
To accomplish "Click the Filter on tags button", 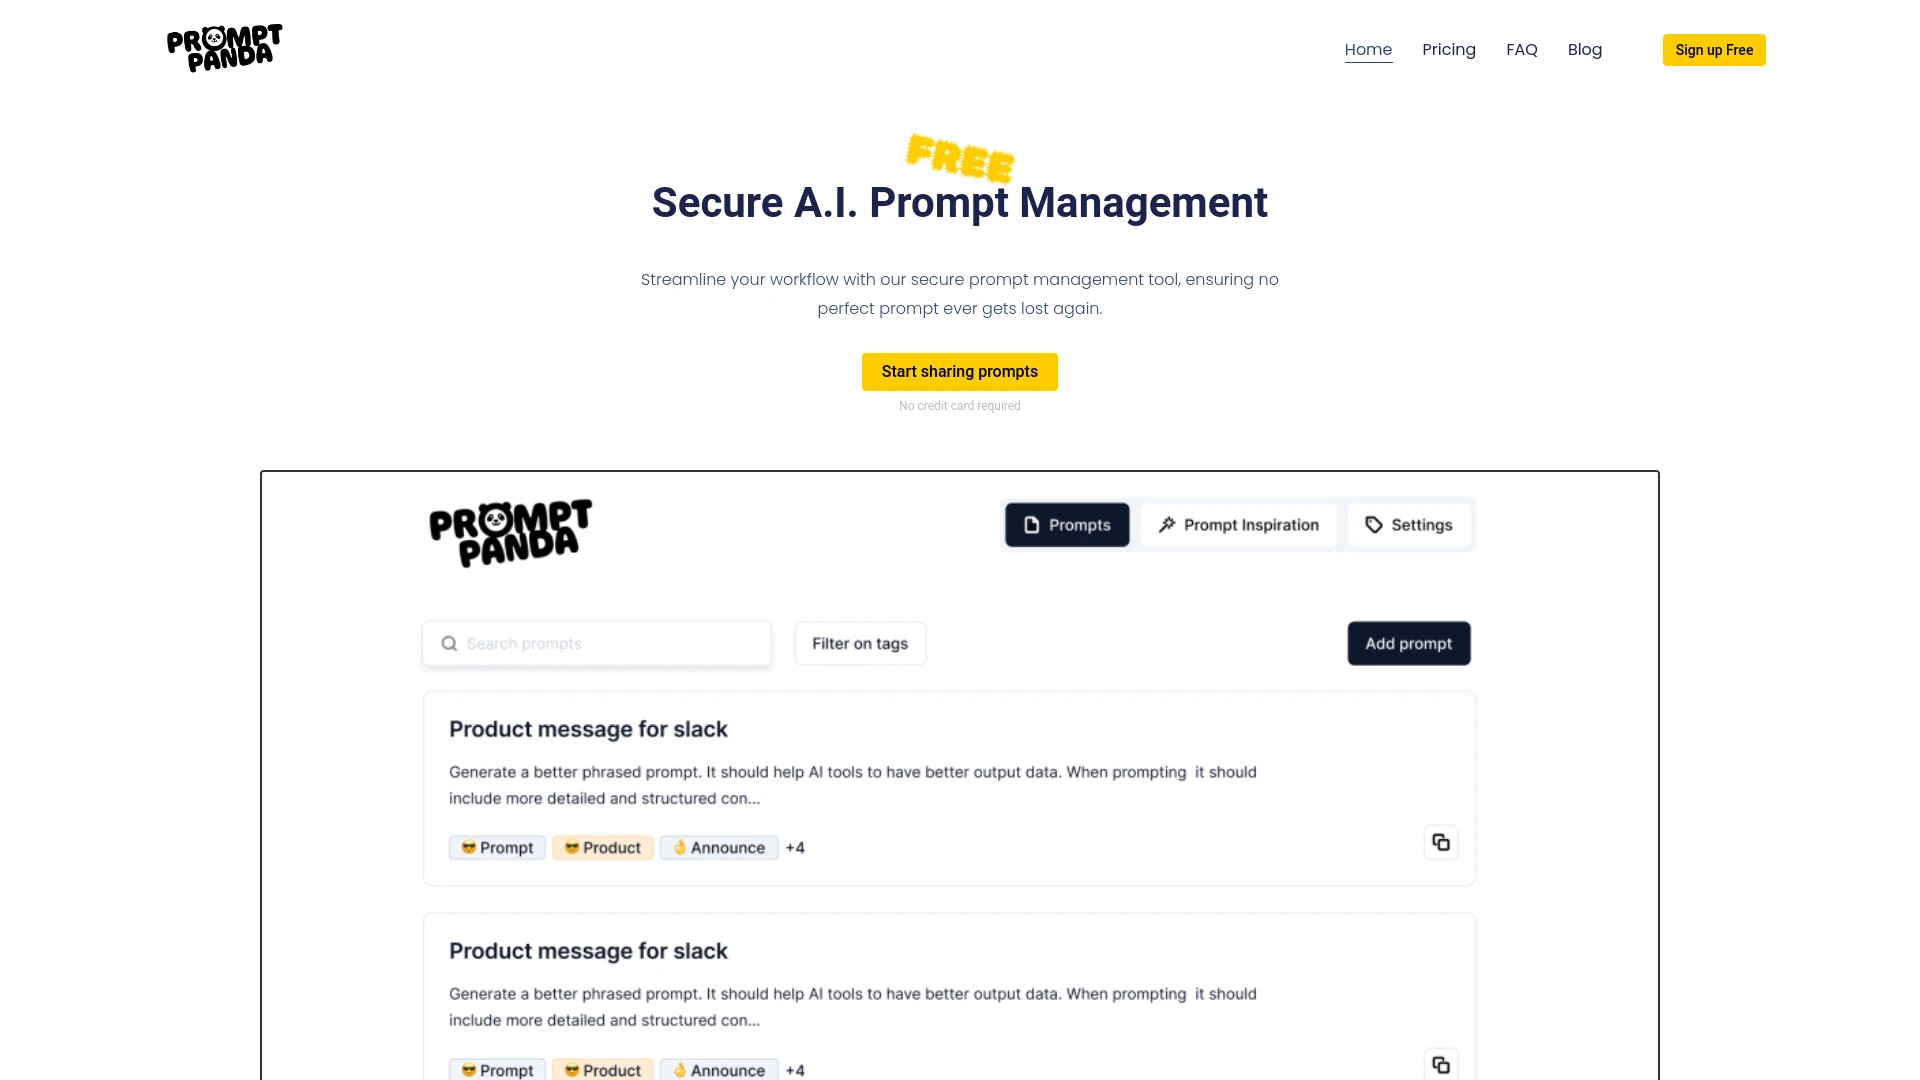I will click(x=860, y=642).
